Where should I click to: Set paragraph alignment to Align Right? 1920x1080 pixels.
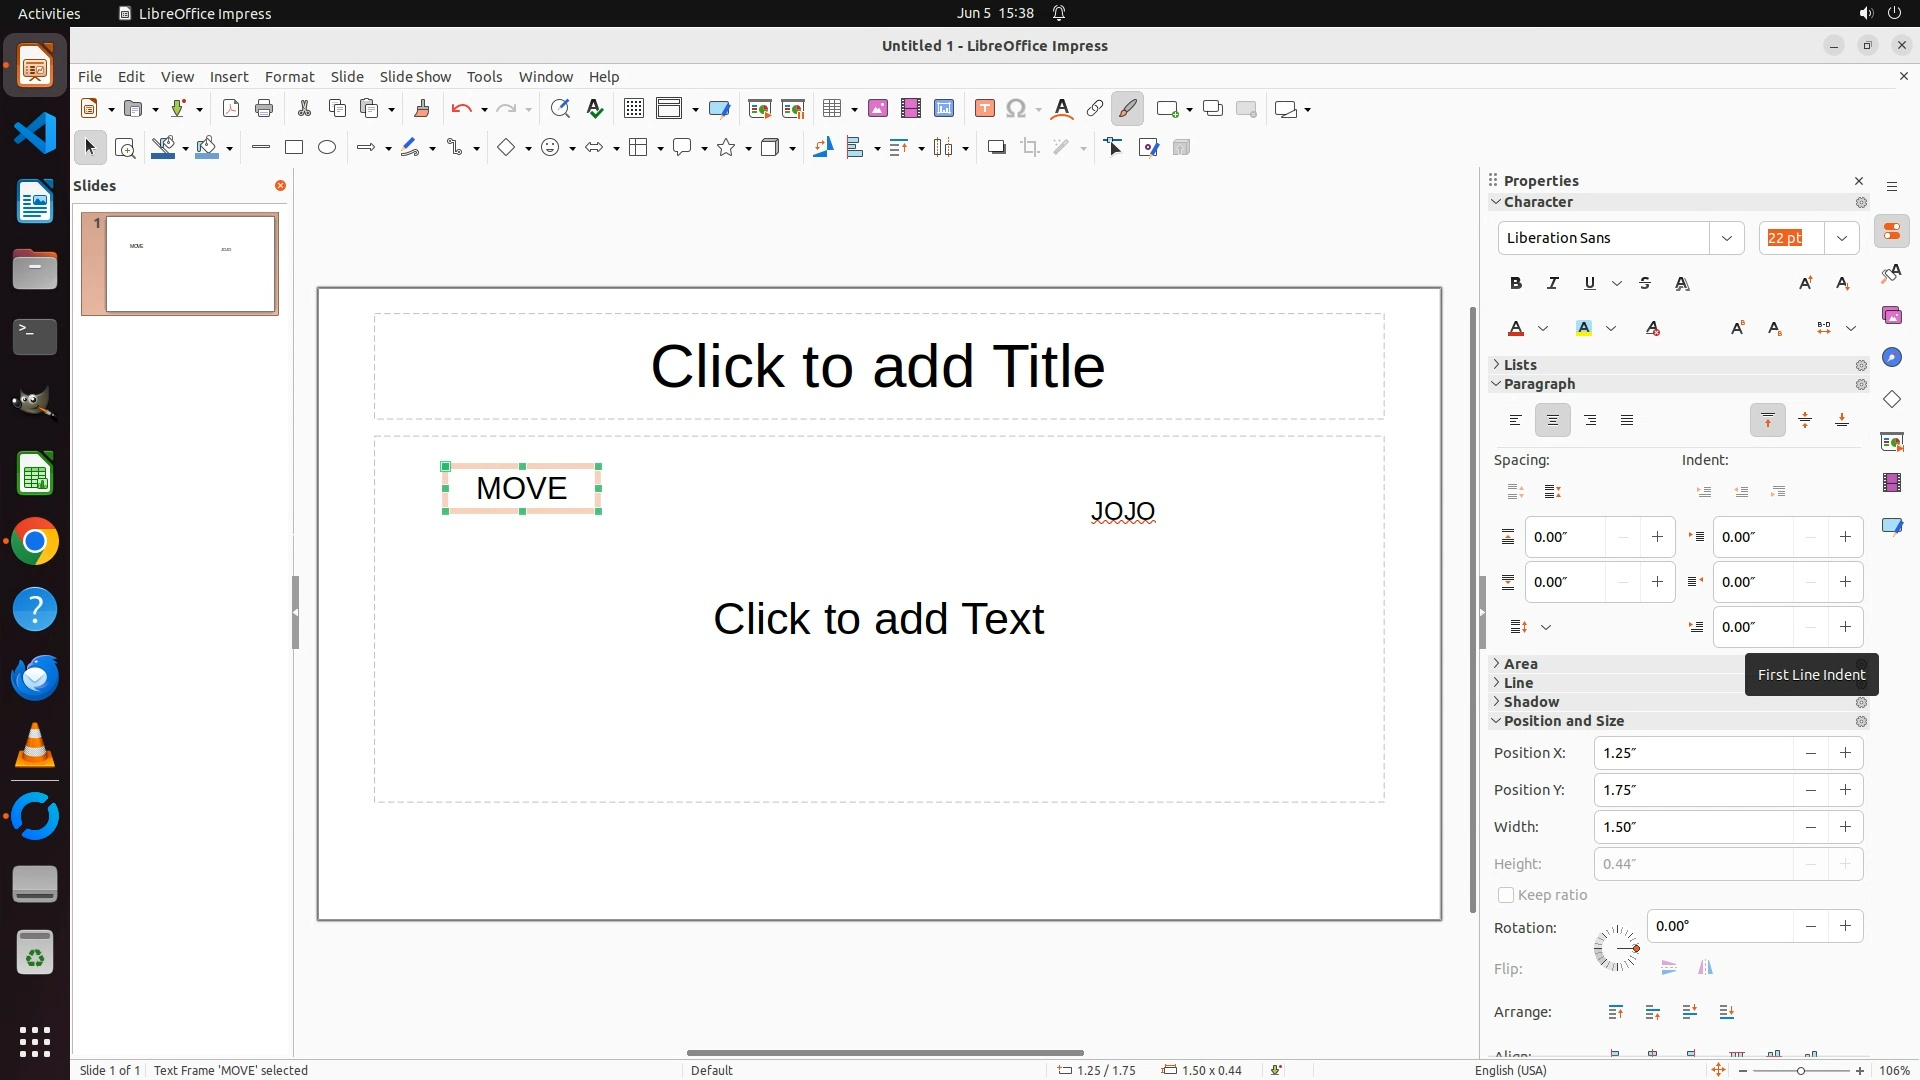1590,421
